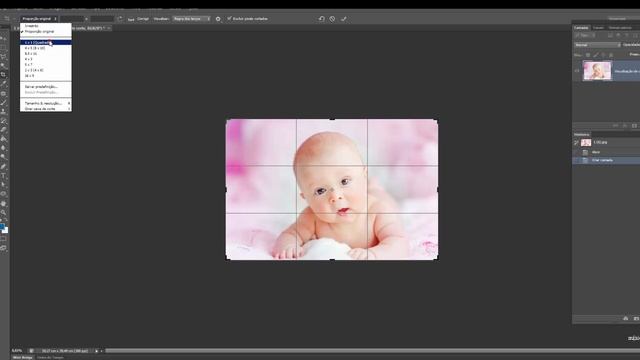Viewport: 640px width, 360px height.
Task: Select the Blur tool
Action: 4,148
